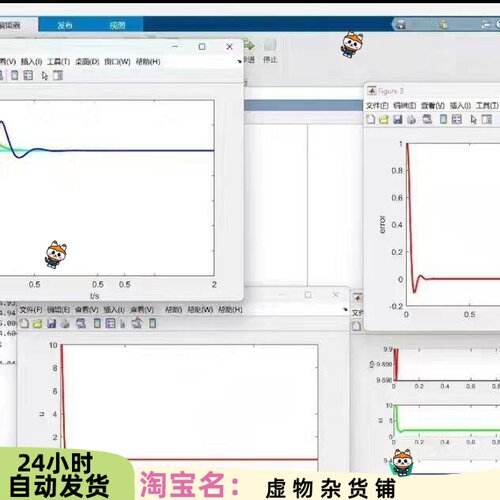This screenshot has height=500, width=500.
Task: Click dock arrow in bottom figure menu bar
Action: (x=345, y=309)
